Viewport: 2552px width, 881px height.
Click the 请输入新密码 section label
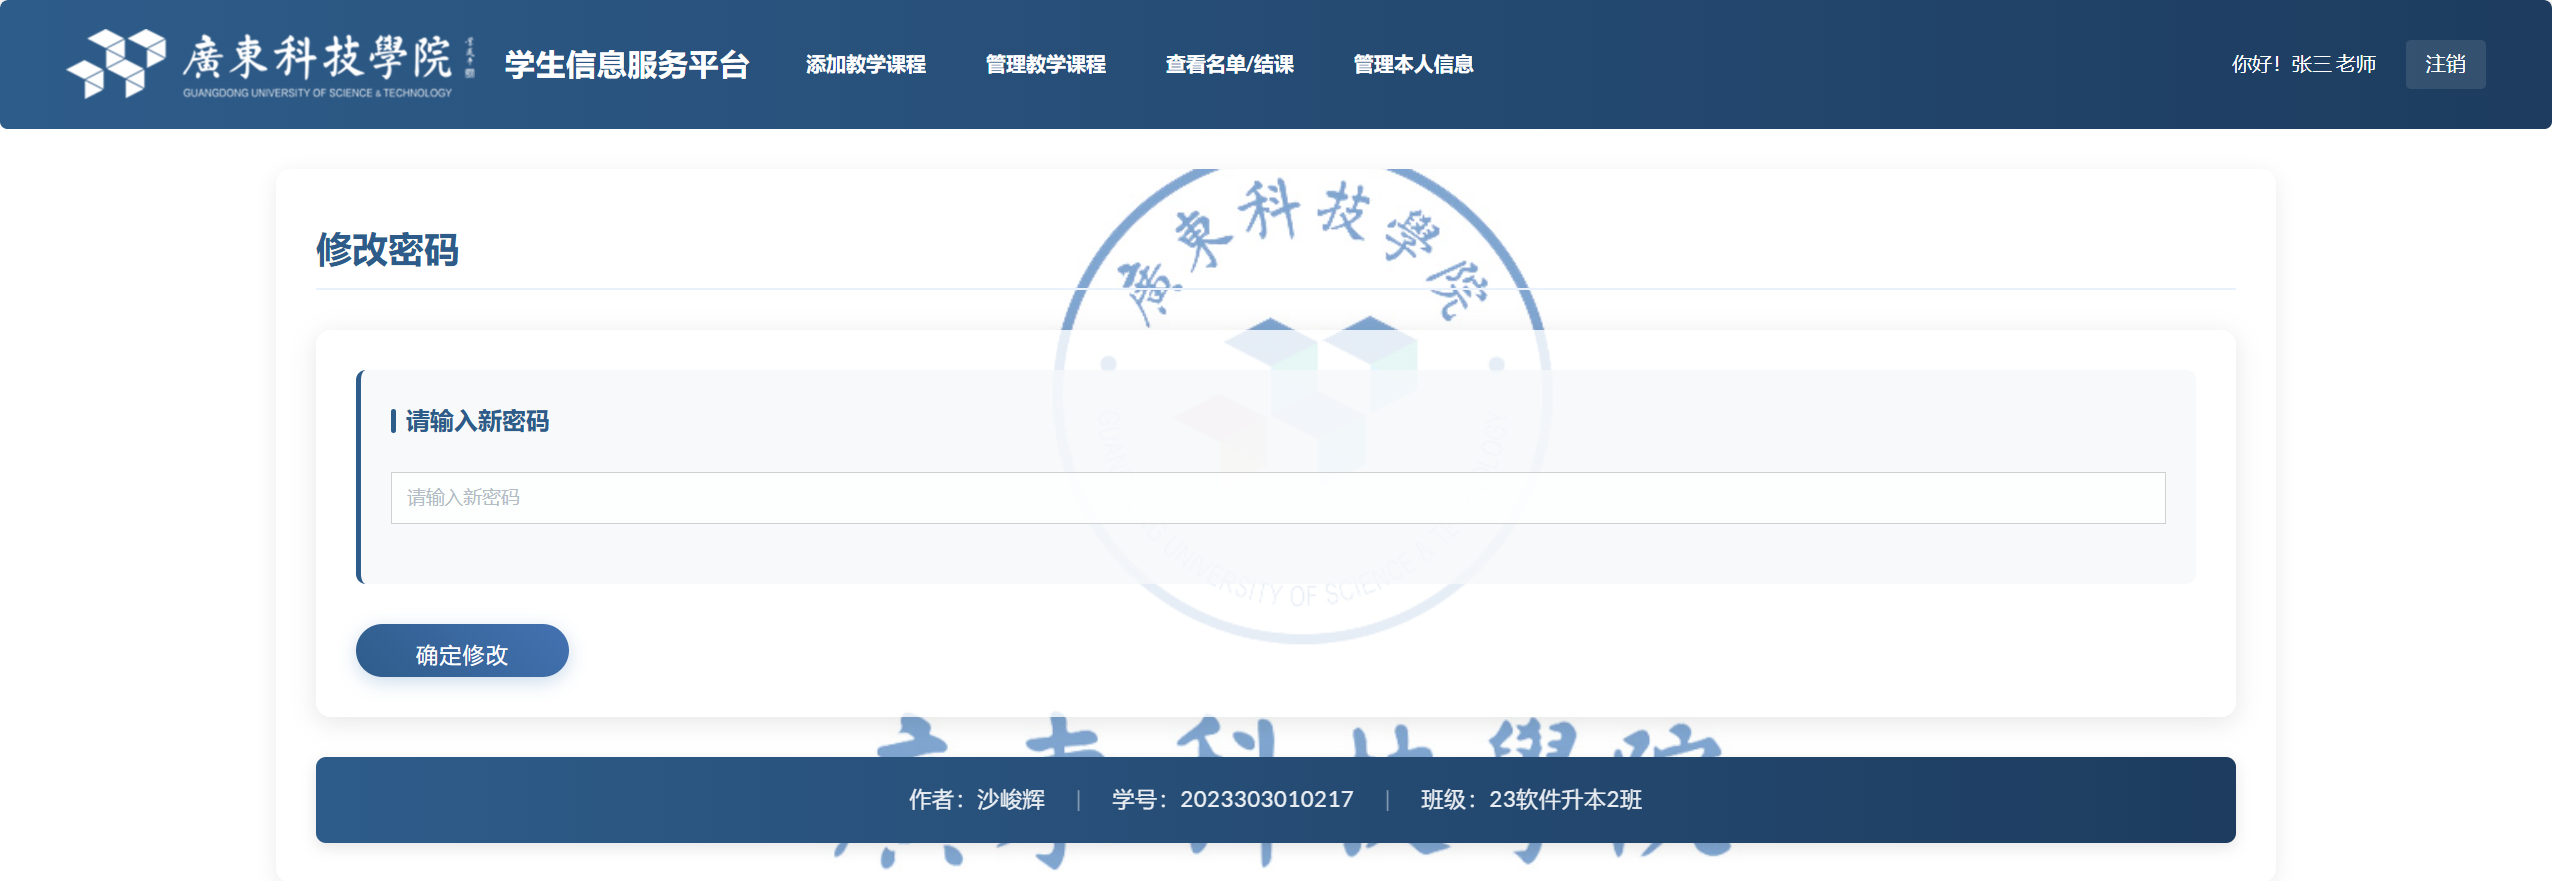pyautogui.click(x=477, y=421)
